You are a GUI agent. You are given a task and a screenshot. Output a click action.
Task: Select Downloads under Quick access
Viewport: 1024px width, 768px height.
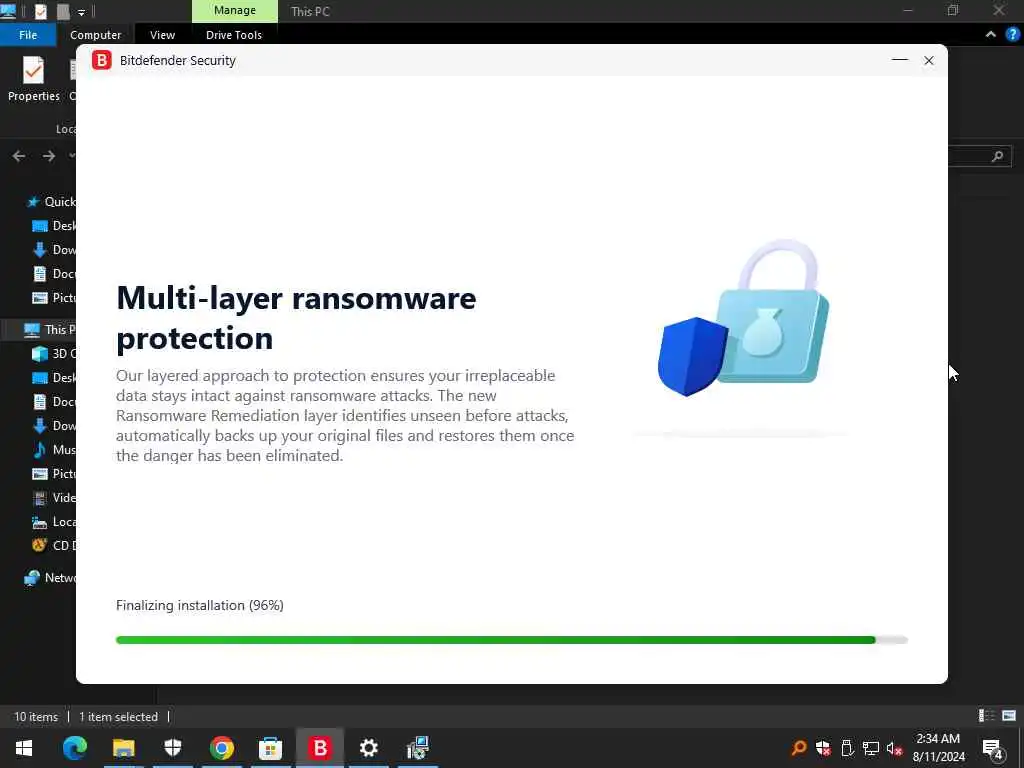coord(54,249)
